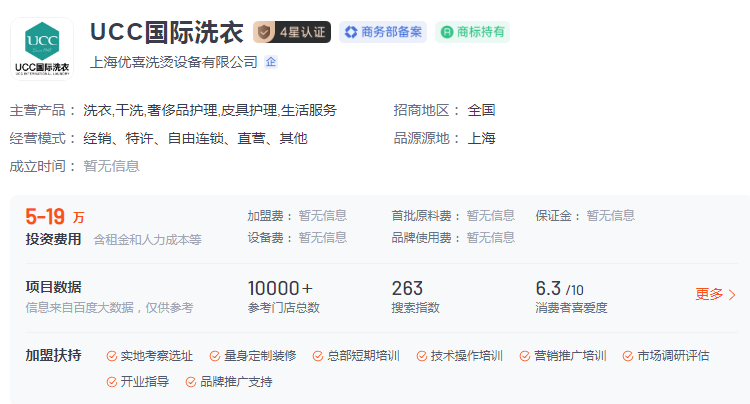Image resolution: width=750 pixels, height=404 pixels.
Task: Click the 信息来自百度大数据 disclaimer text
Action: point(110,308)
